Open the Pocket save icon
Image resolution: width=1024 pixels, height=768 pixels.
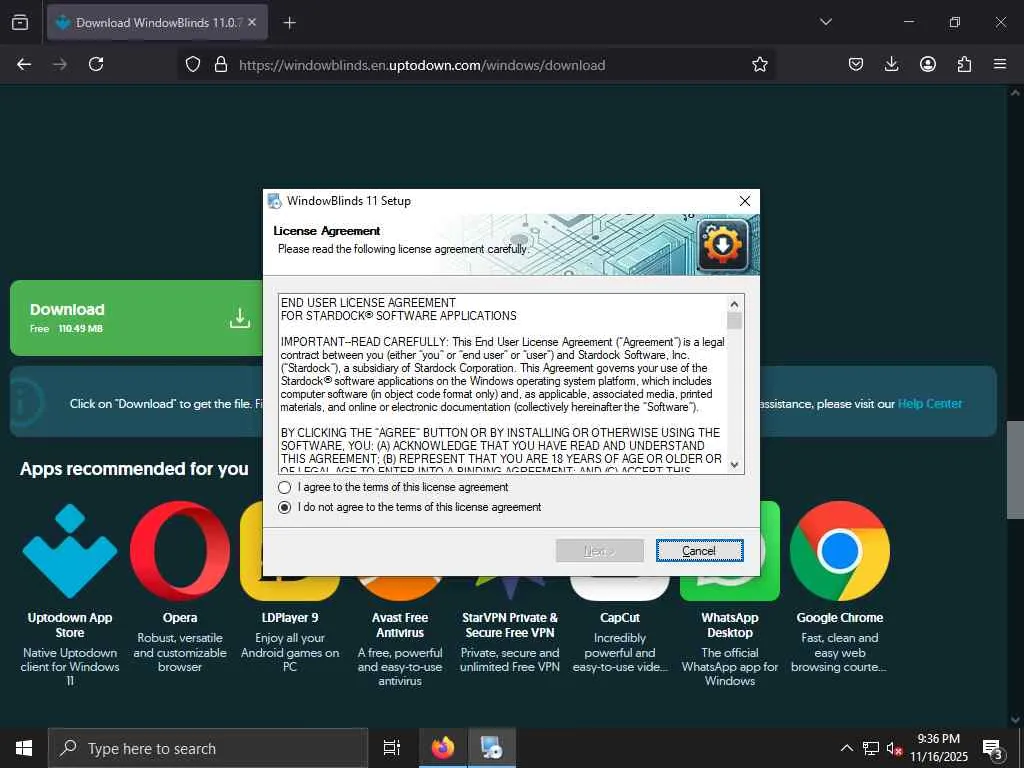coord(856,64)
